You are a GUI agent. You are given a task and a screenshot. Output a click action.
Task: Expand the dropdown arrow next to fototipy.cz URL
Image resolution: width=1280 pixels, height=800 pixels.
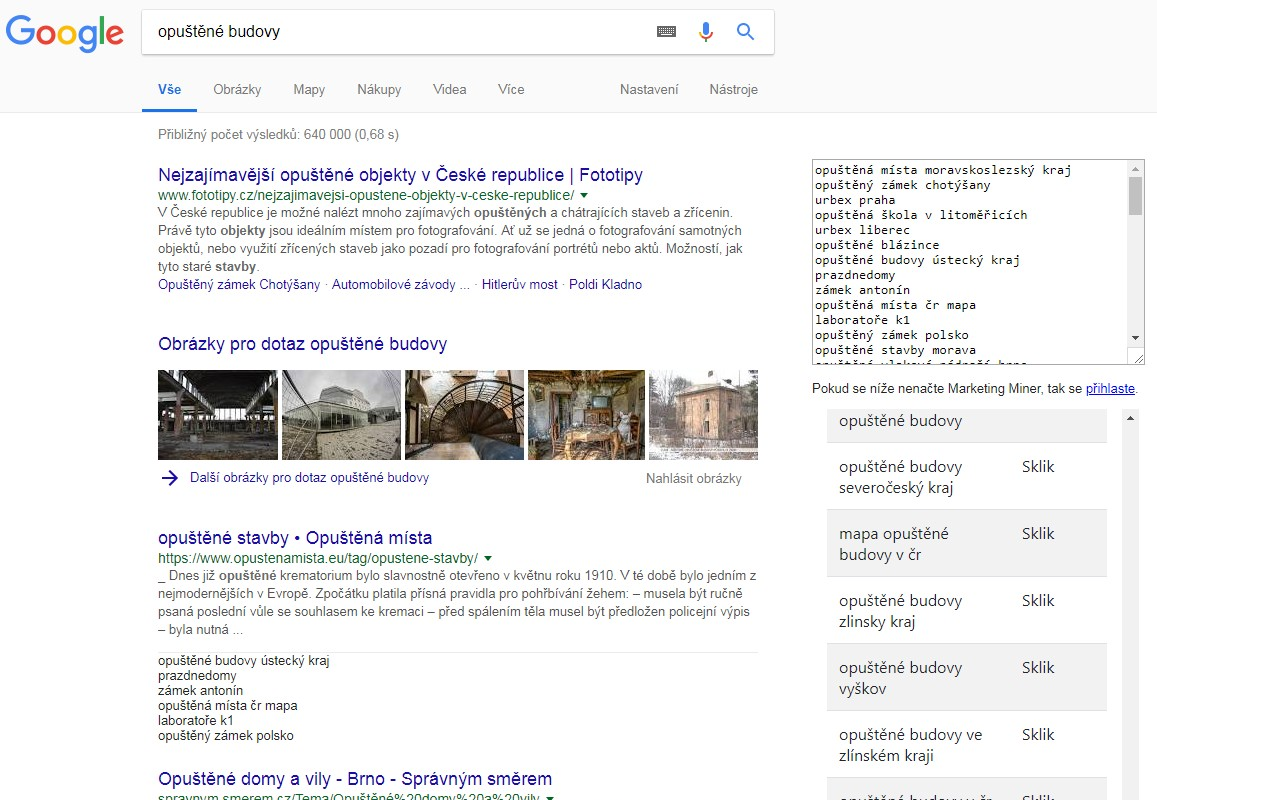tap(584, 195)
